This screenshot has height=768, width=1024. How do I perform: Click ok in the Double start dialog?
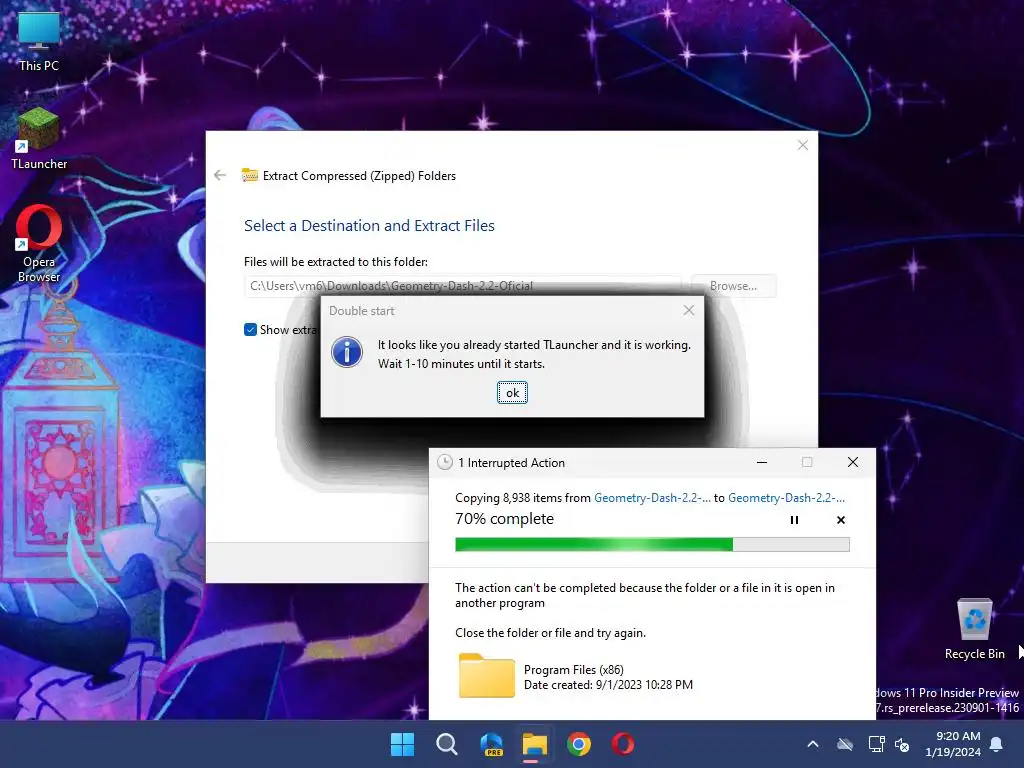(x=512, y=392)
